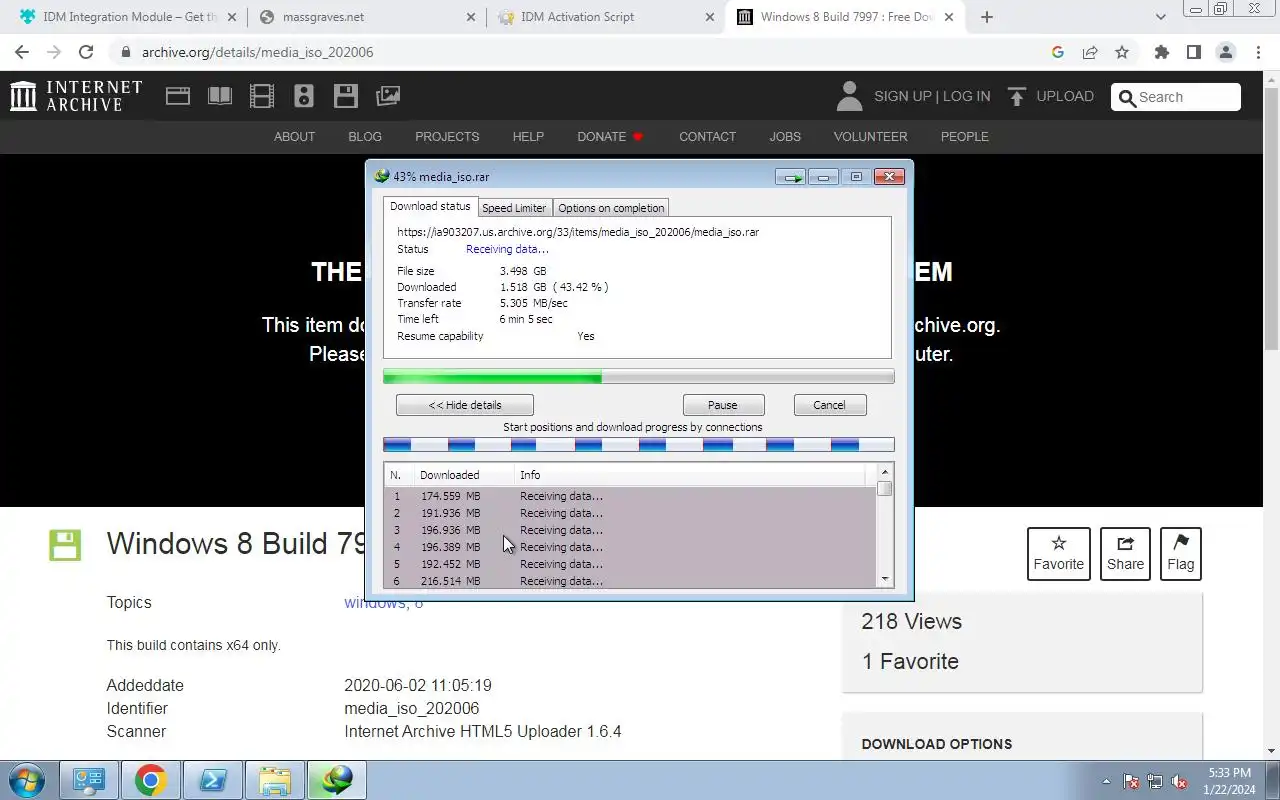1280x800 pixels.
Task: Click the Favorite star button
Action: pos(1058,553)
